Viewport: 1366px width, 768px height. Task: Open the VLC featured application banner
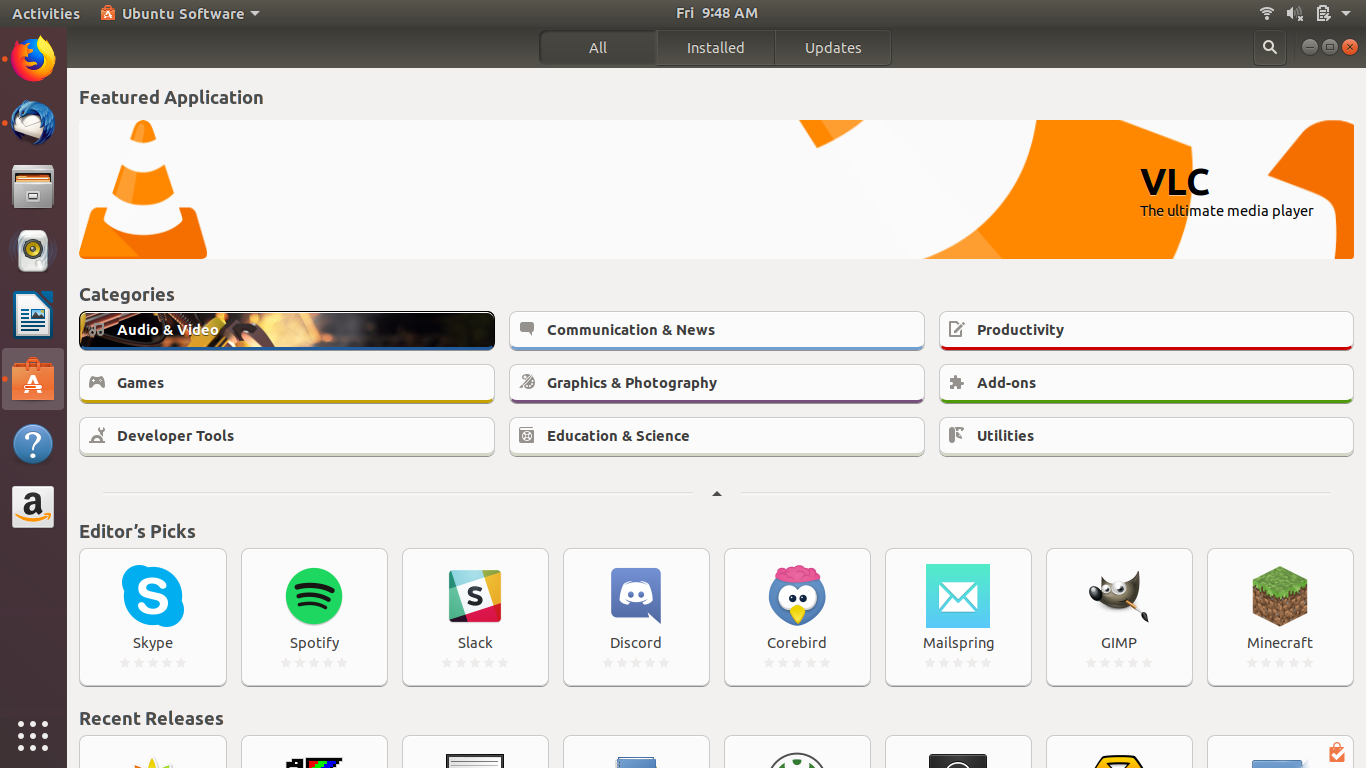click(x=716, y=190)
